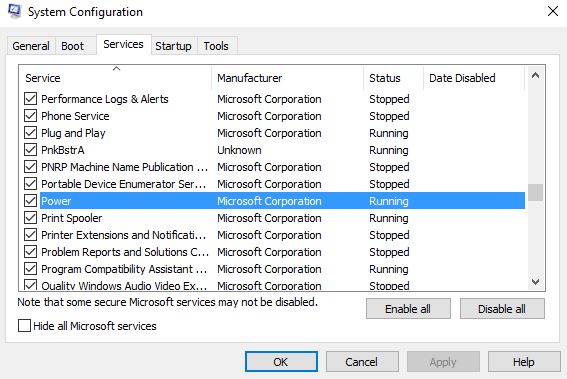Screen dimensions: 567x379
Task: Uncheck Performance Logs & Alerts service
Action: click(30, 99)
